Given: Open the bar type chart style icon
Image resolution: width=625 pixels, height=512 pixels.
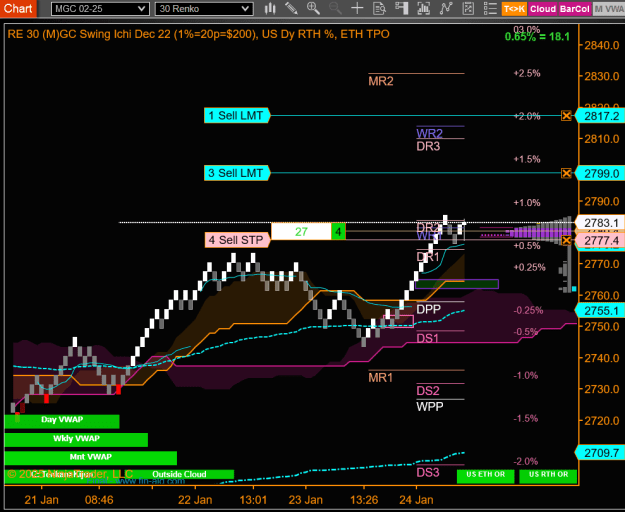Looking at the screenshot, I should coord(270,8).
